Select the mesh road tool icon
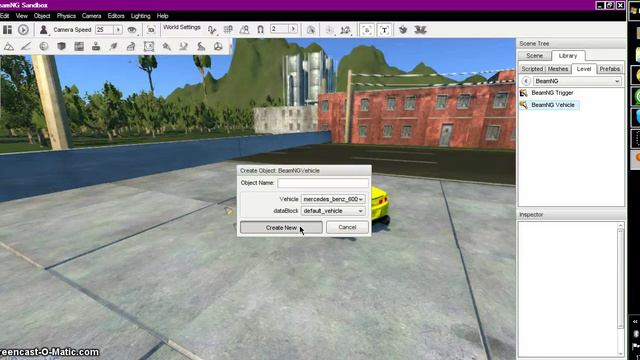640x360 pixels. point(131,47)
